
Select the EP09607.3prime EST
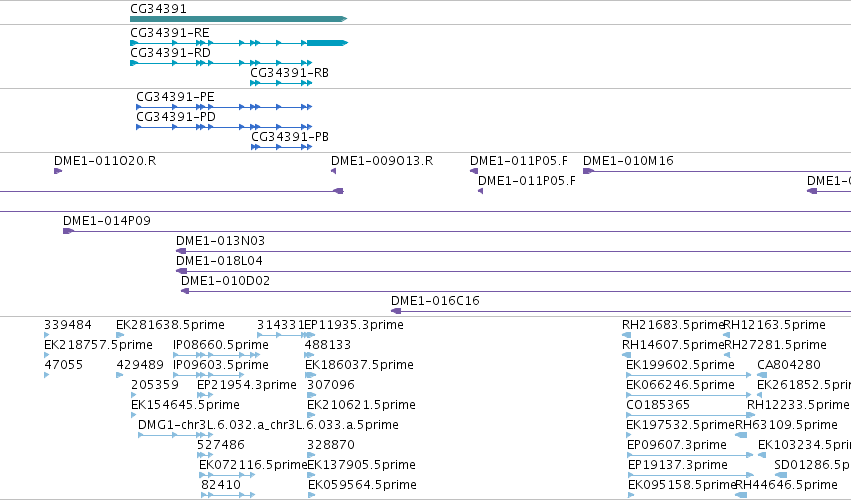[690, 455]
